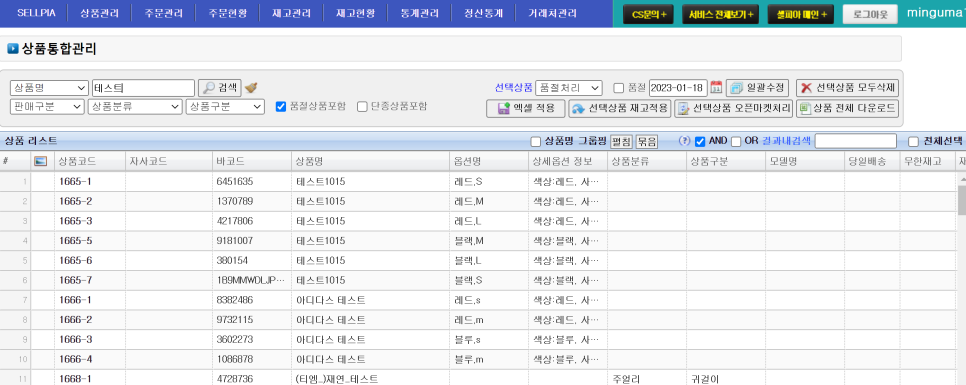Click 선택상품 재고적용 button
This screenshot has width=966, height=385.
[x=620, y=108]
